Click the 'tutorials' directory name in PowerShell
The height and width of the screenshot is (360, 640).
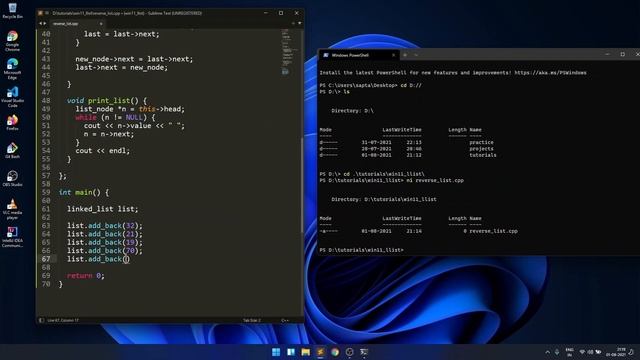point(482,155)
